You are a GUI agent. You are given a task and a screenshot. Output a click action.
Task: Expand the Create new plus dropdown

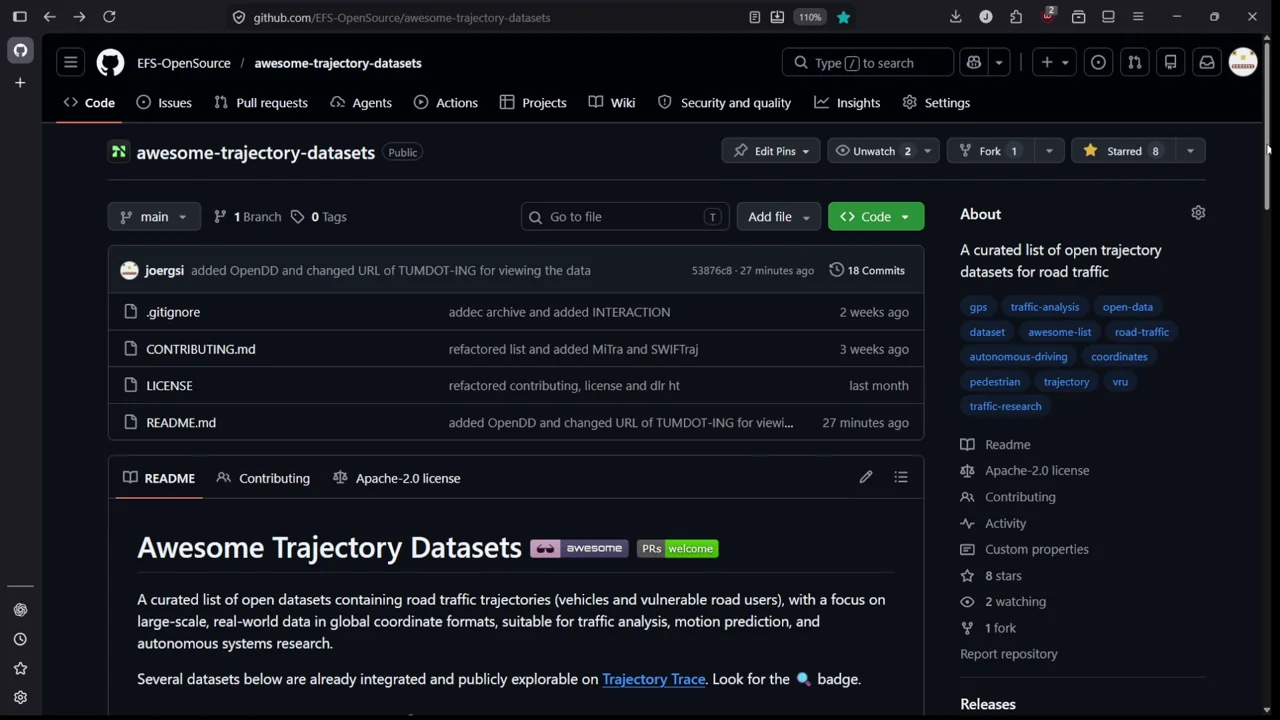point(1054,63)
